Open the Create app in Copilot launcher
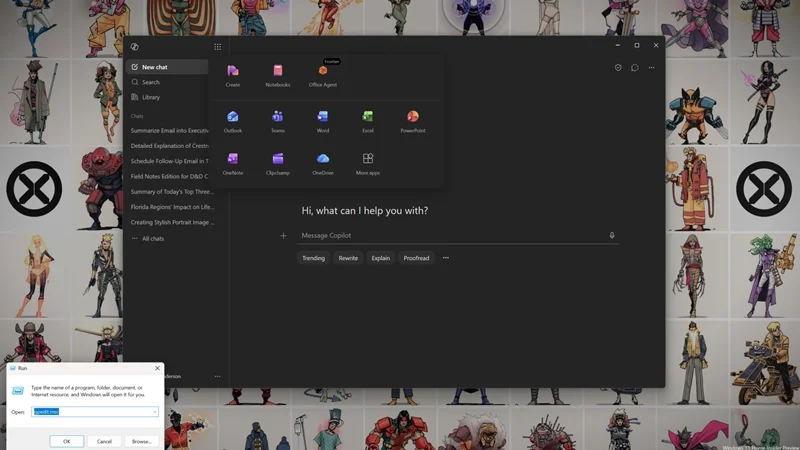The width and height of the screenshot is (800, 450). (233, 76)
